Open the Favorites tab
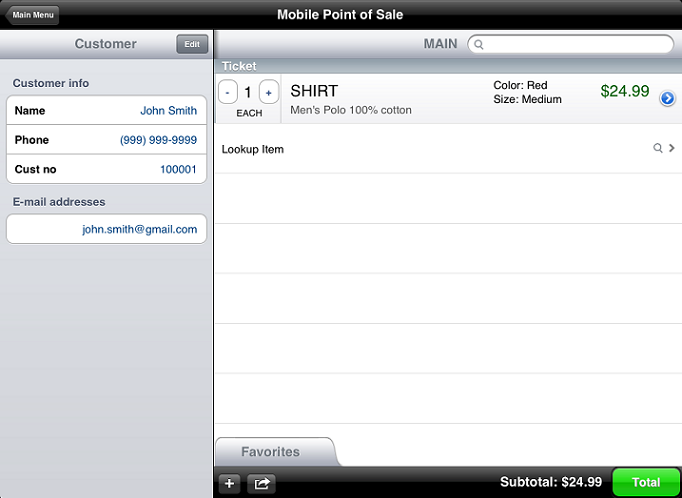Screen dimensions: 682x498 [271, 452]
